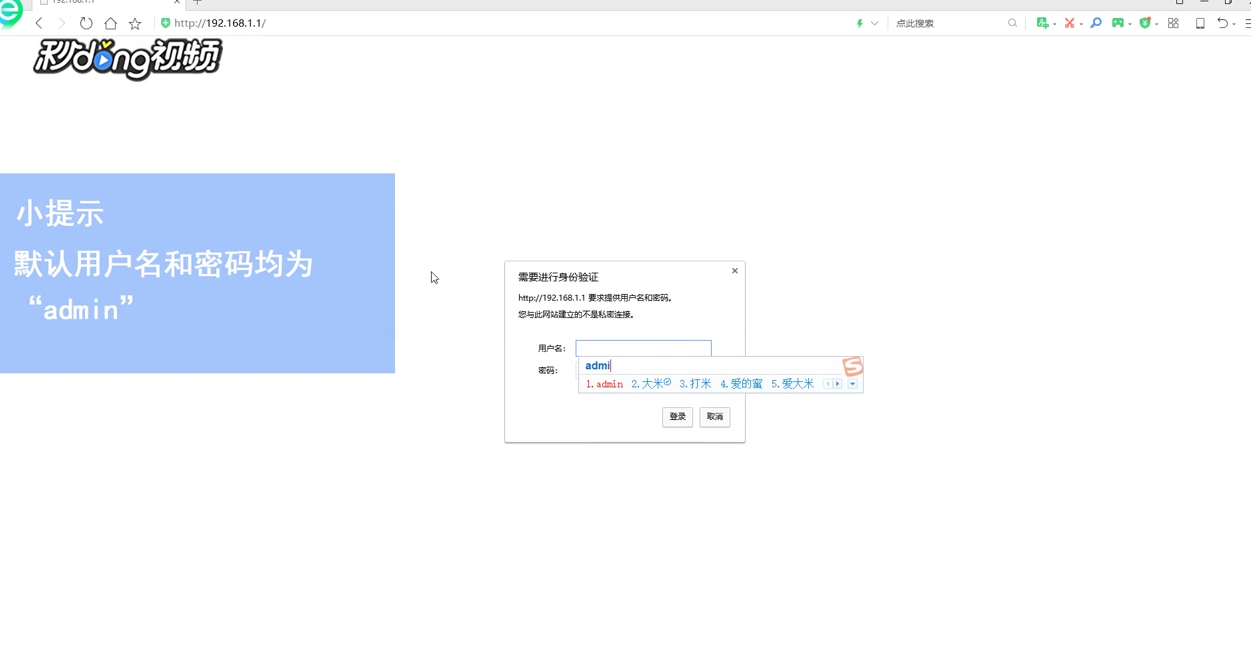1251x661 pixels.
Task: Reload the page with the refresh icon
Action: point(86,23)
